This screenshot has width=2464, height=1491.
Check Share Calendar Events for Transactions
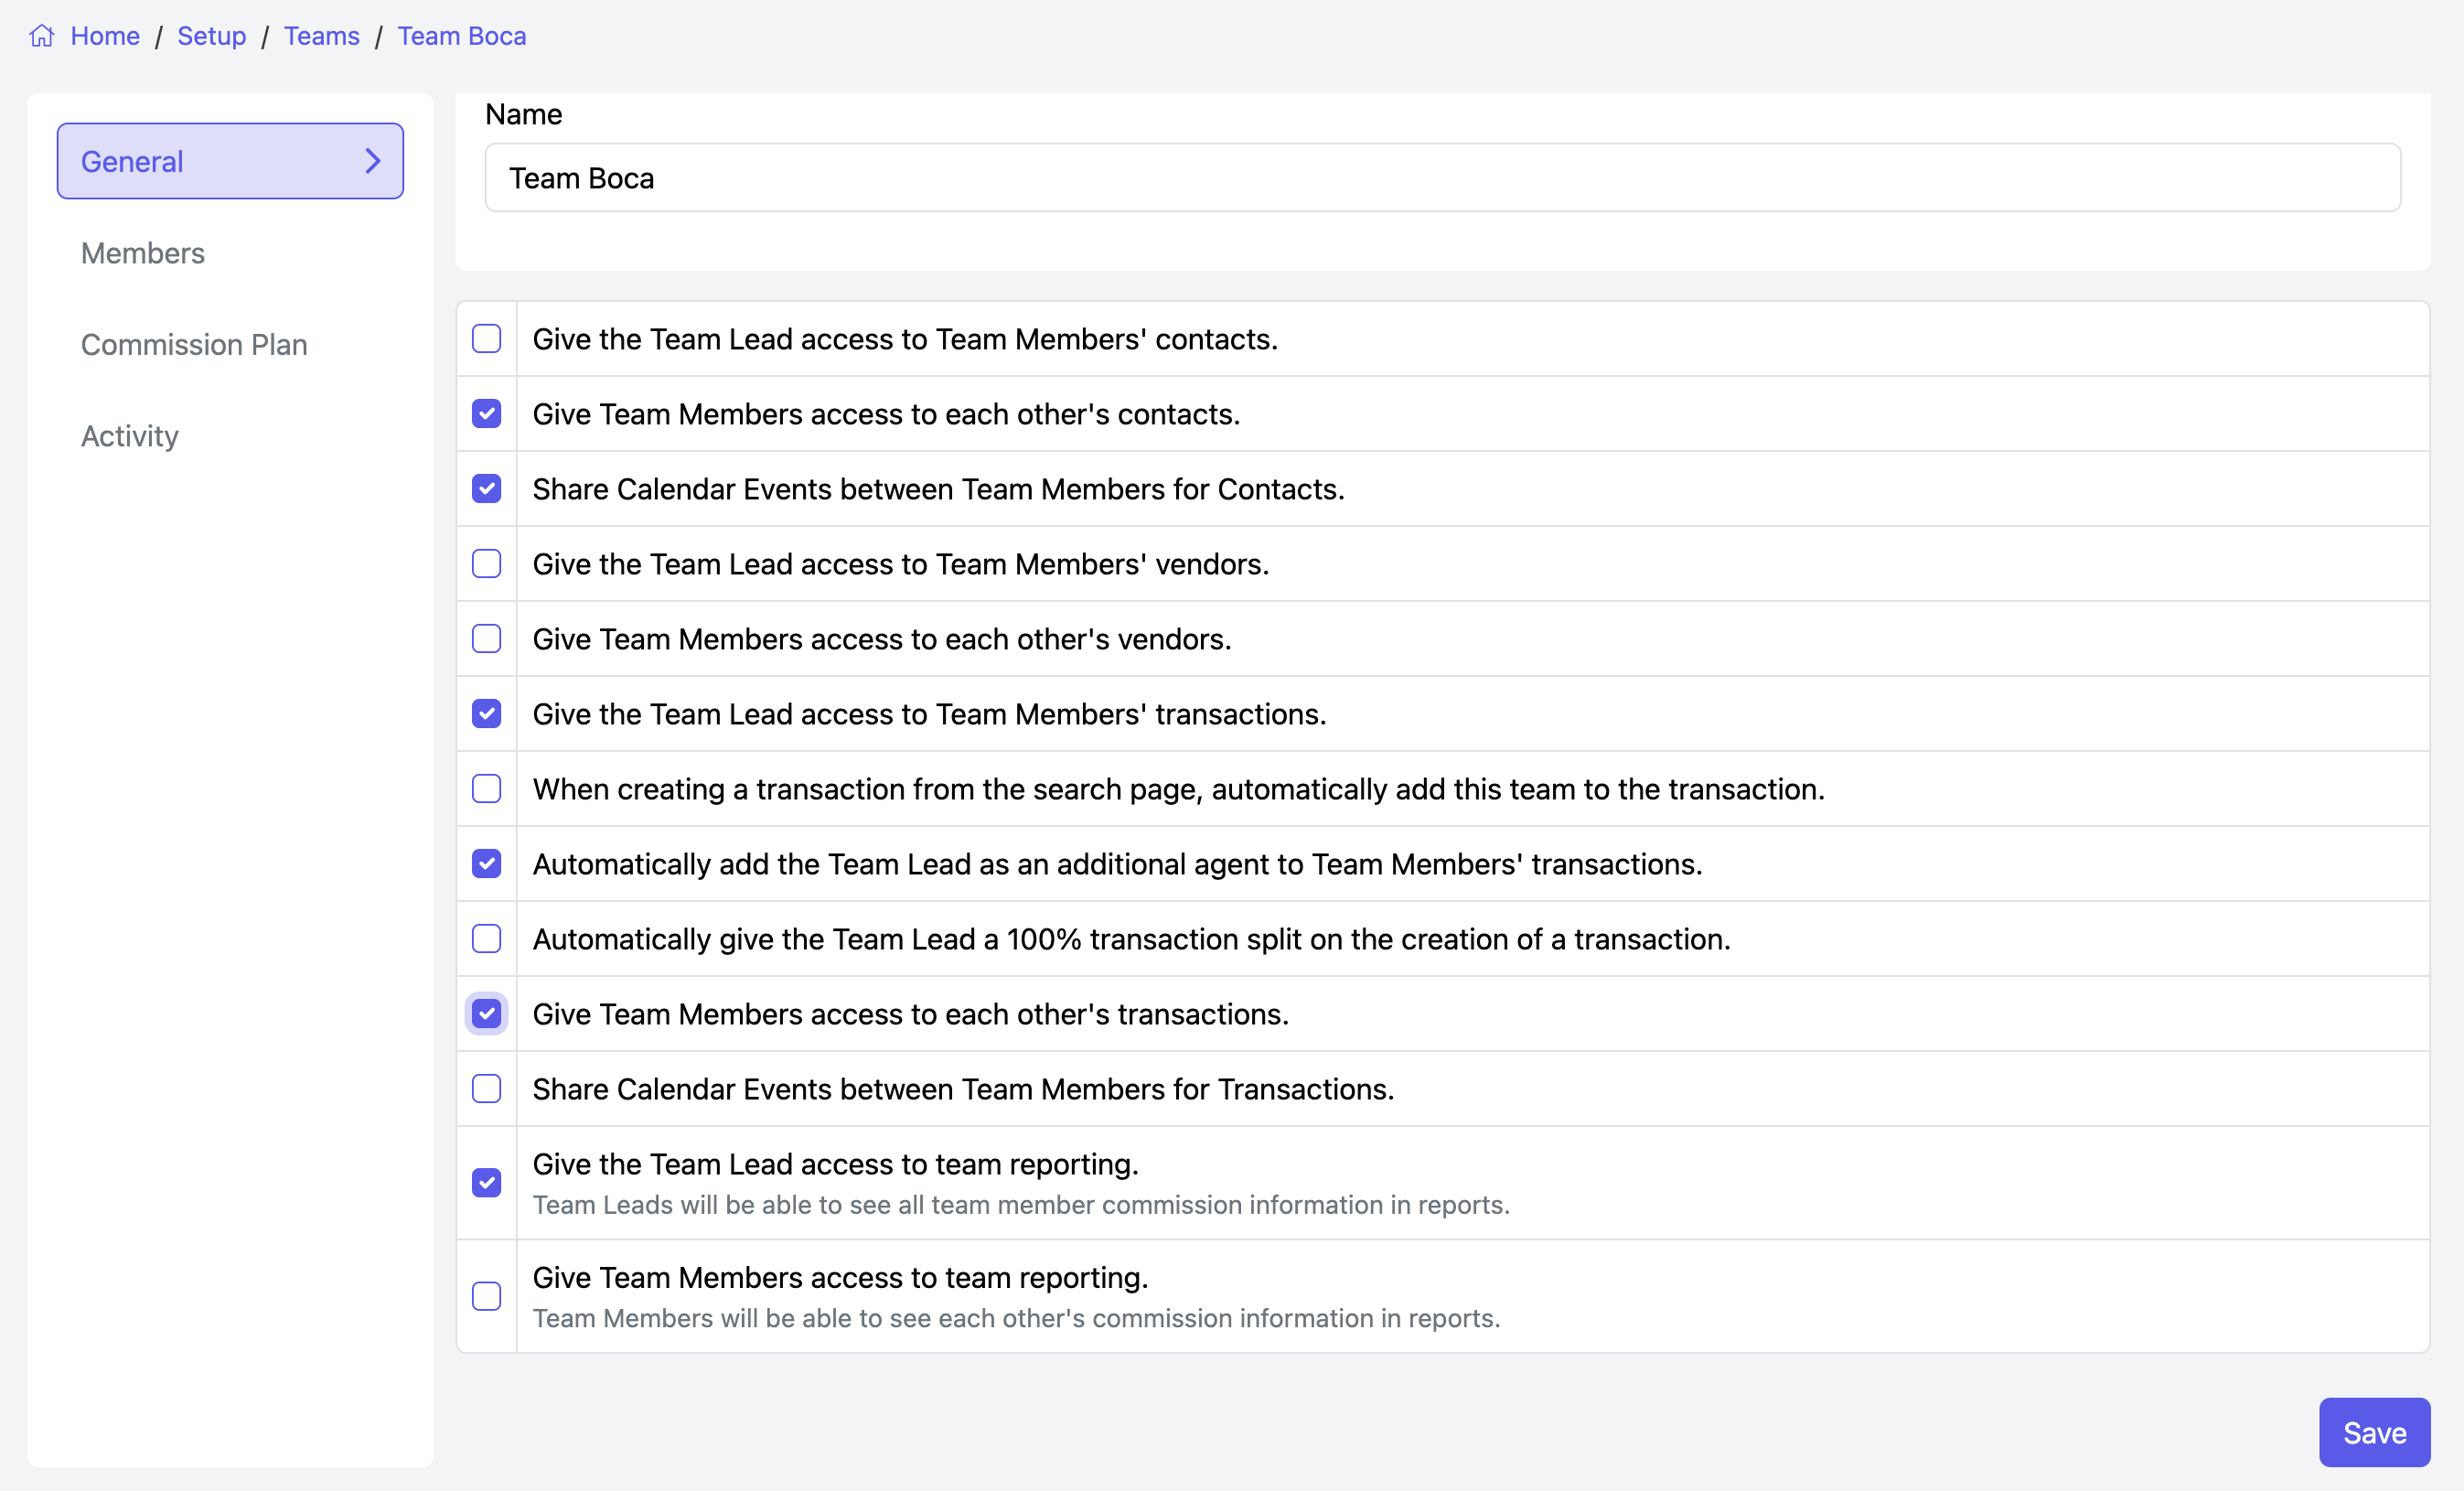click(486, 1089)
